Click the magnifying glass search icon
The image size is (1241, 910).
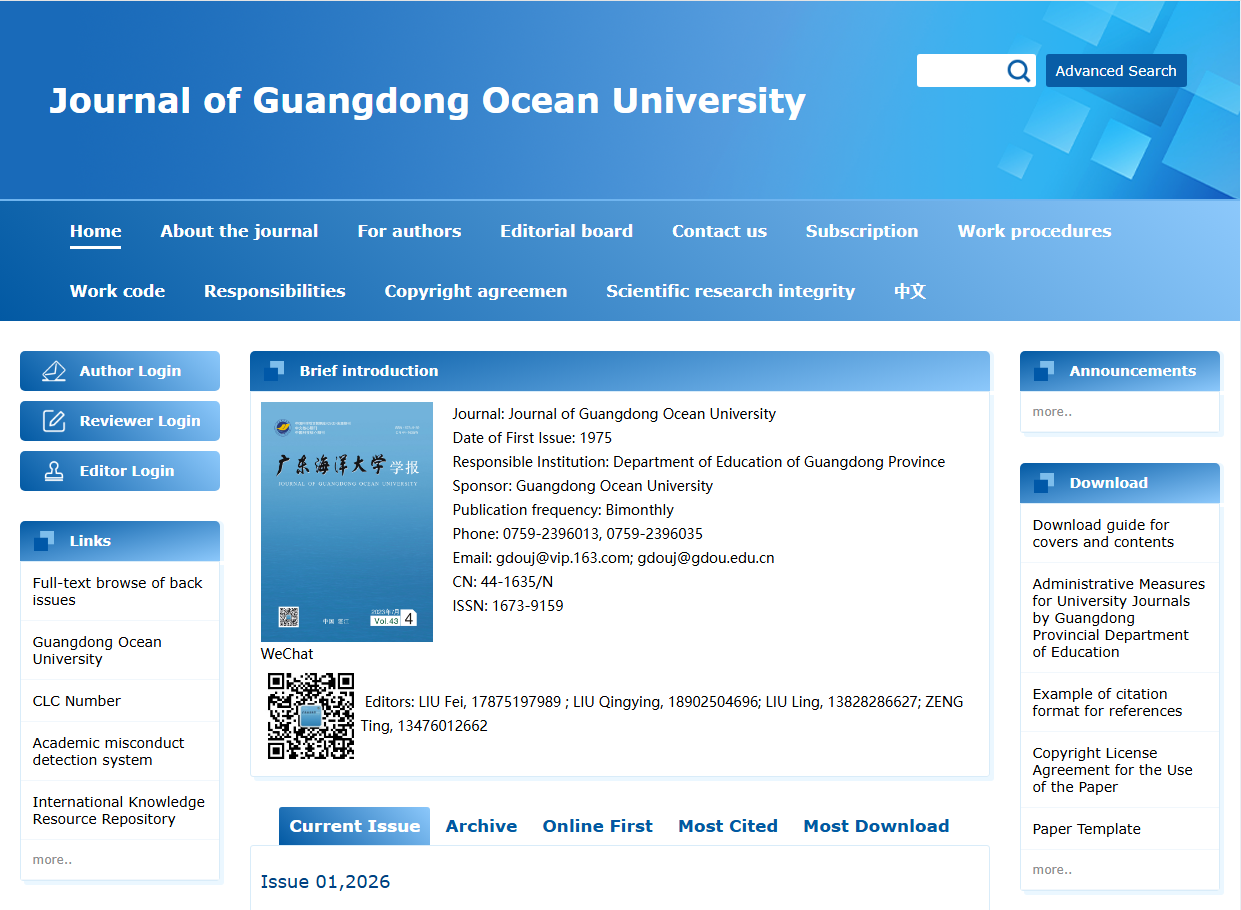click(1018, 71)
